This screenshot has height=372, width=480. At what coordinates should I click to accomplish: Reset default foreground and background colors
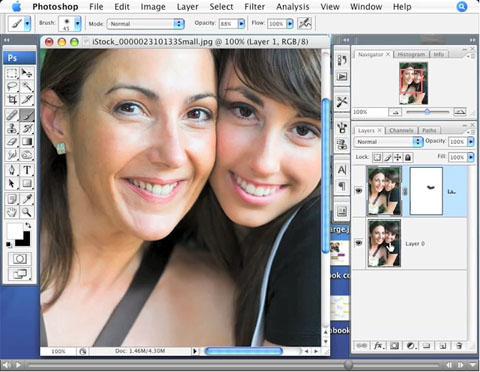click(x=9, y=245)
